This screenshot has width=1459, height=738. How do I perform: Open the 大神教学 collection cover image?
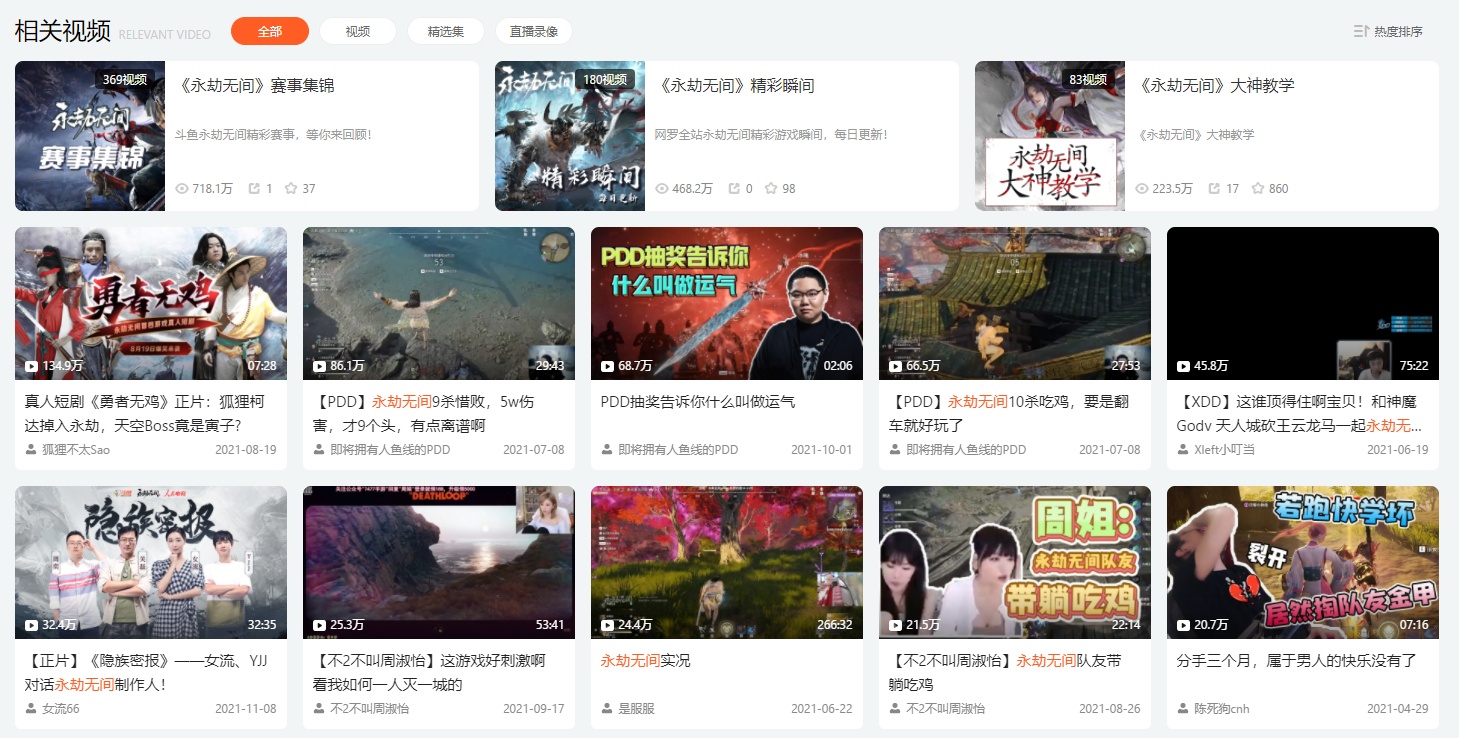click(1050, 136)
